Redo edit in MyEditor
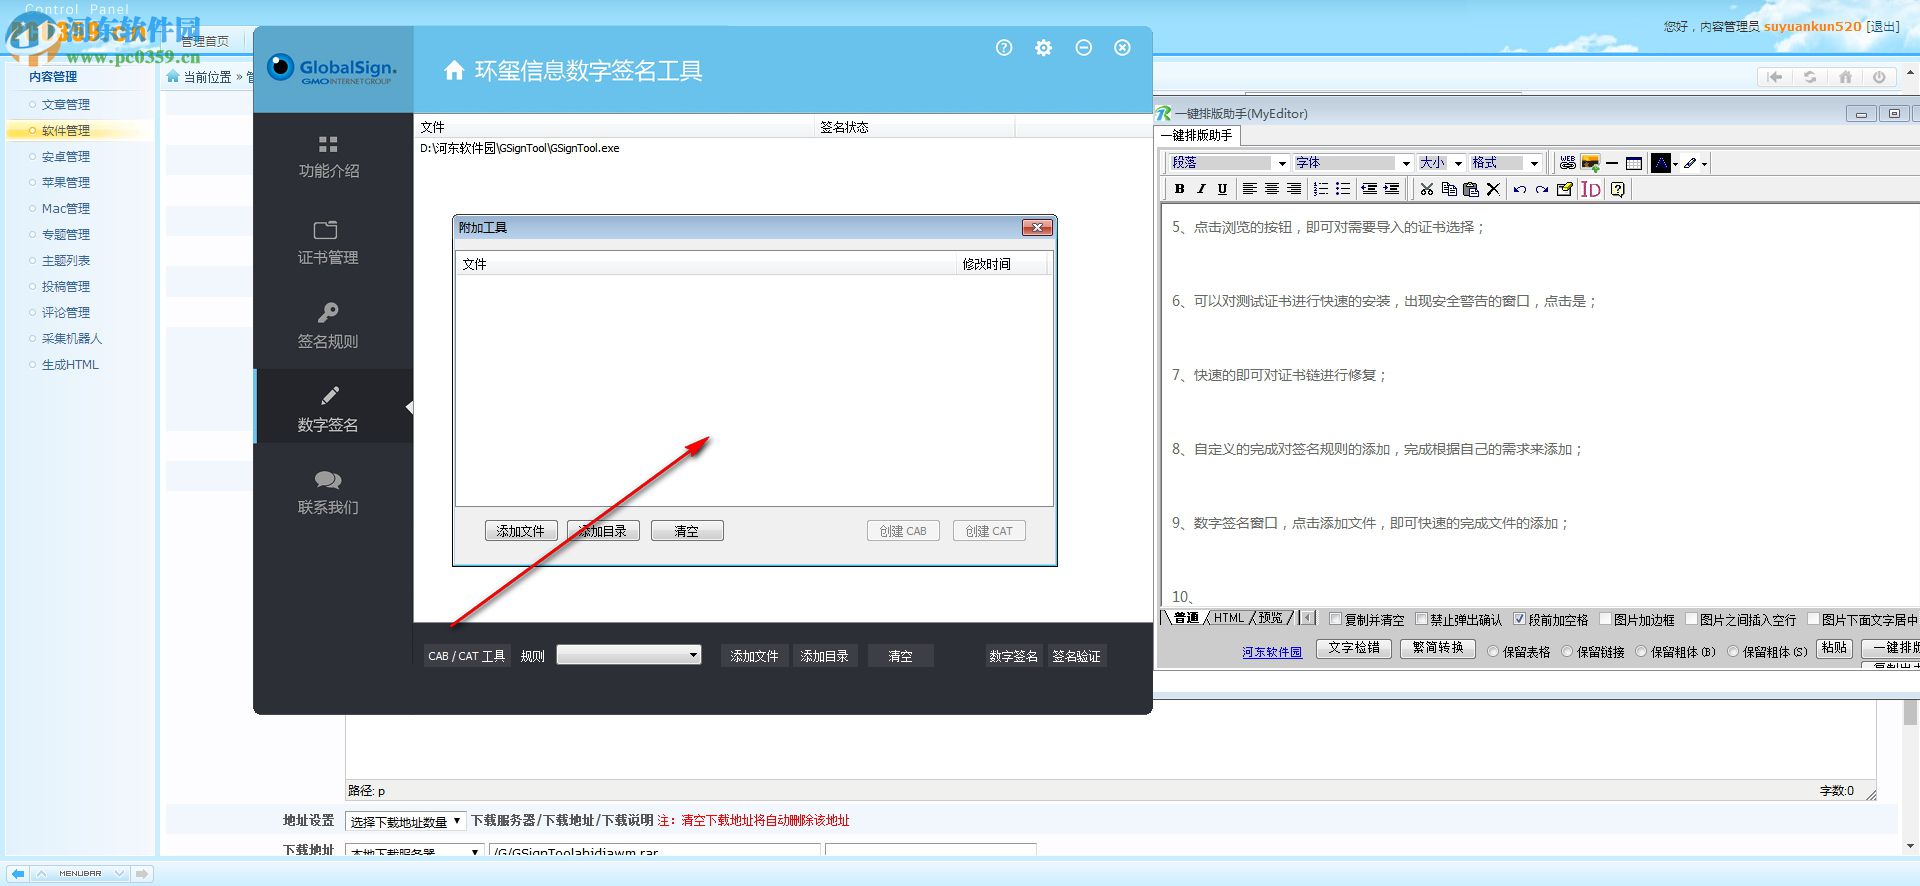 pos(1542,189)
